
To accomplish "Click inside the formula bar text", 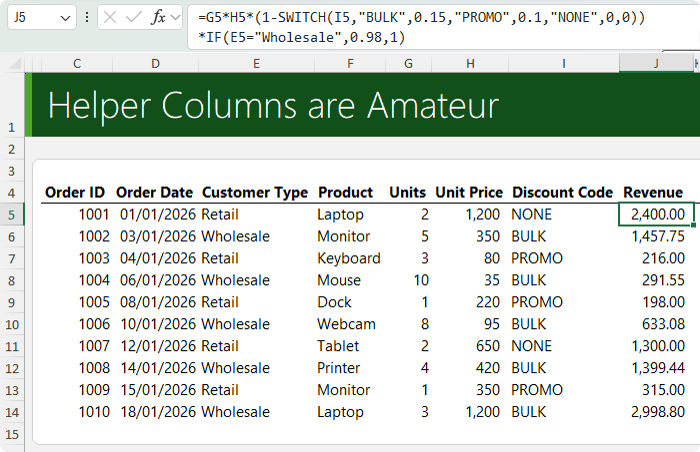I will pyautogui.click(x=421, y=27).
